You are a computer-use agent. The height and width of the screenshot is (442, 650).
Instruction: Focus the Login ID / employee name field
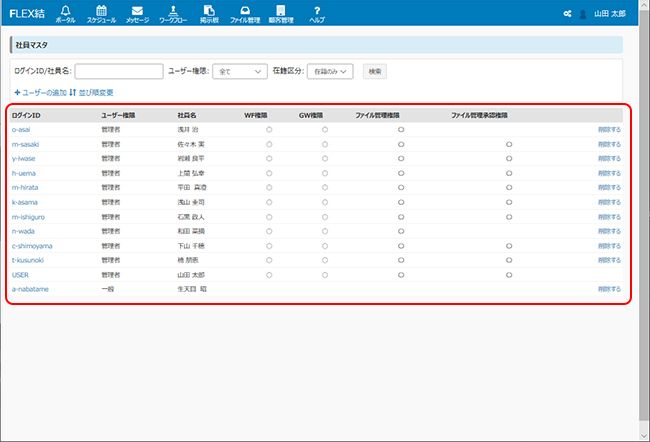119,71
